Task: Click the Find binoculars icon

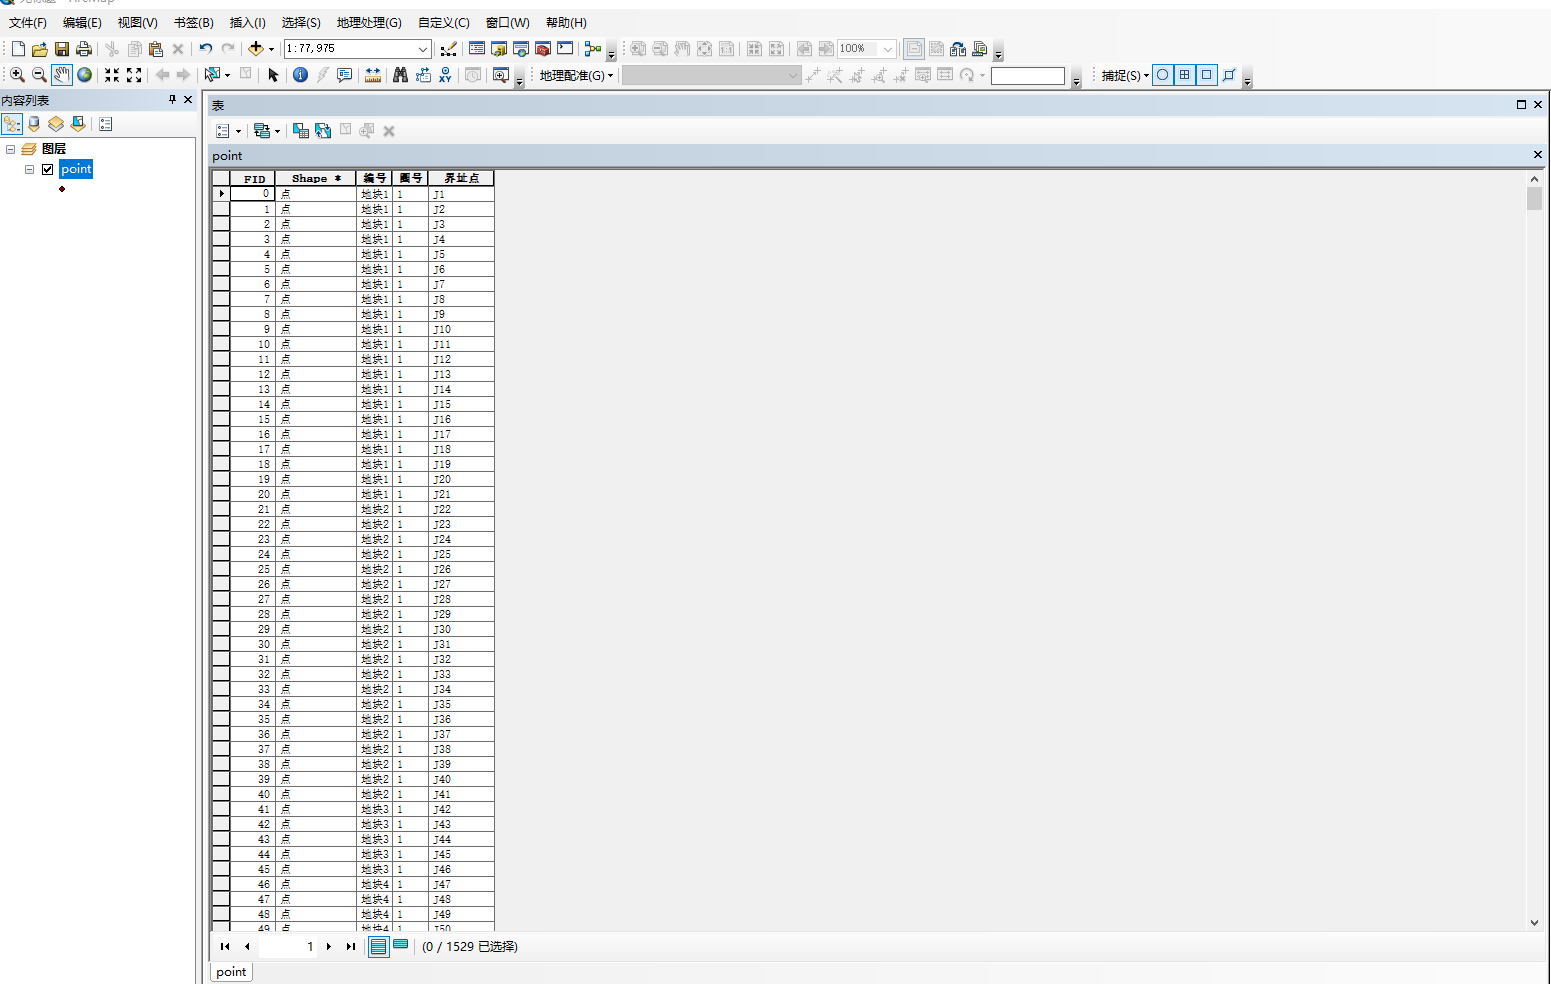Action: pos(400,75)
